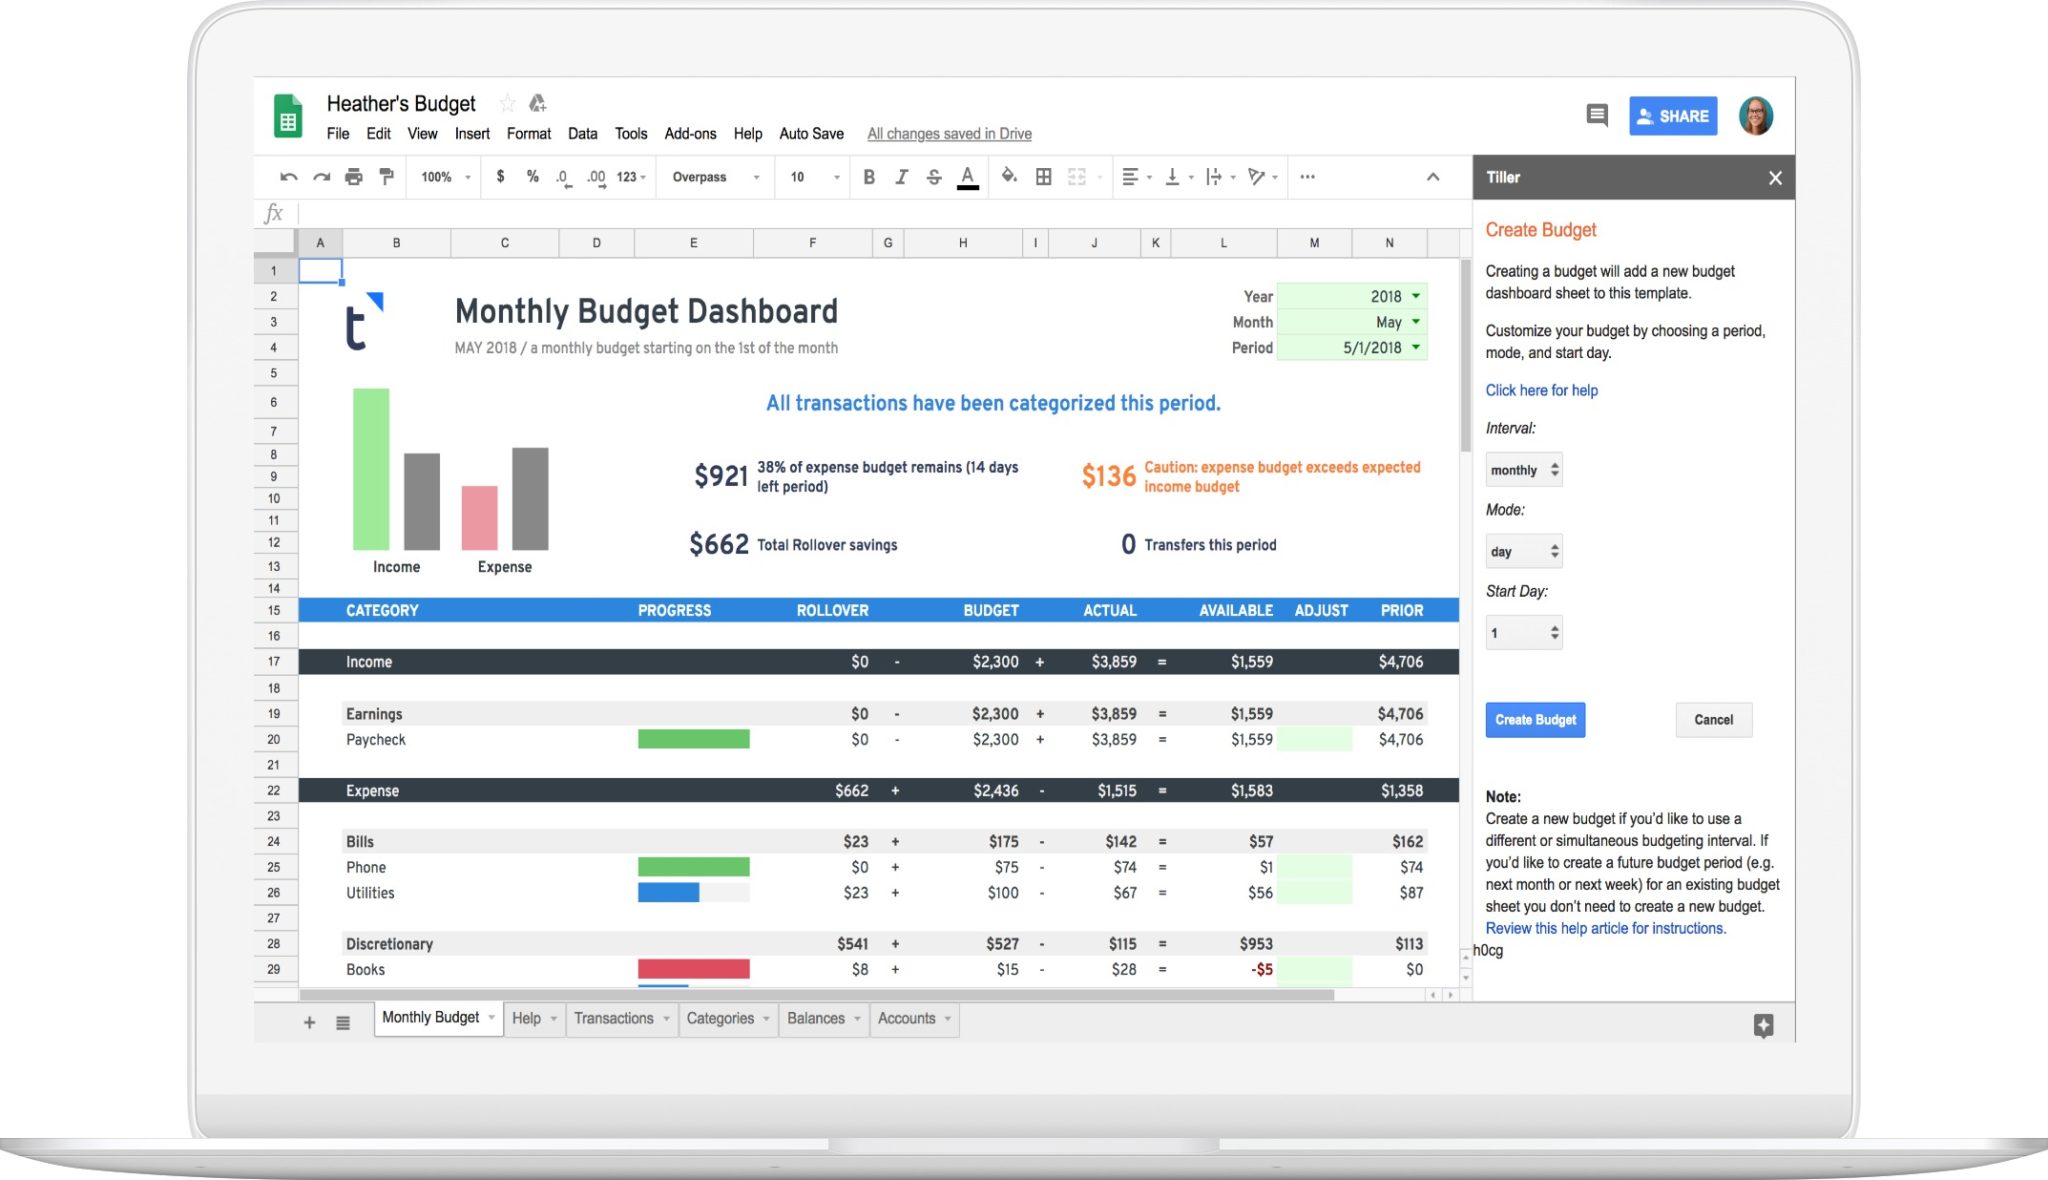Toggle strikethrough formatting
The height and width of the screenshot is (1180, 2048).
click(x=933, y=177)
